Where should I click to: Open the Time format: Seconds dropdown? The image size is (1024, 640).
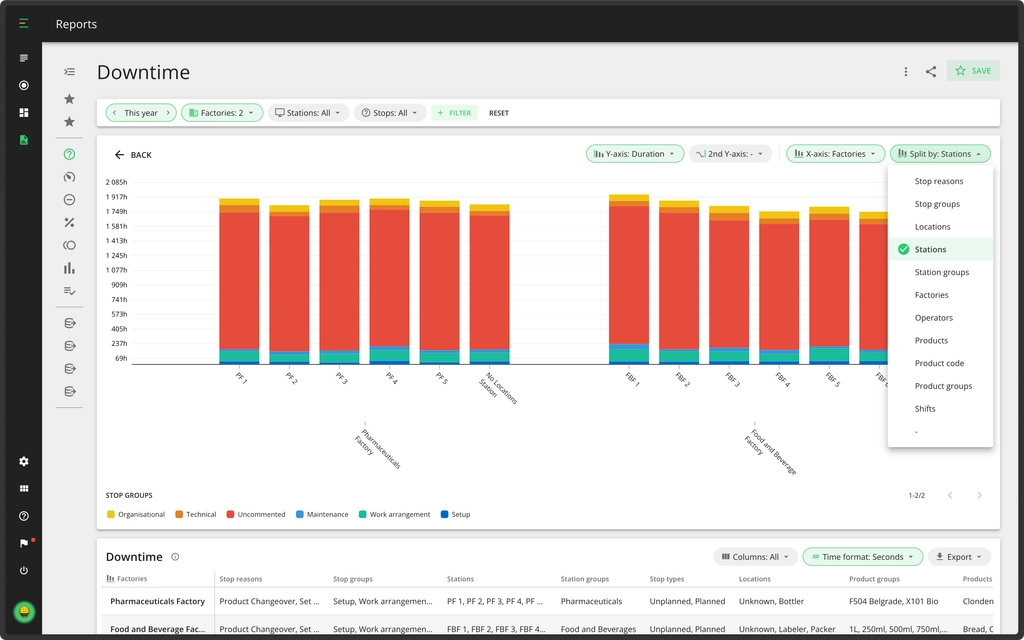(863, 557)
